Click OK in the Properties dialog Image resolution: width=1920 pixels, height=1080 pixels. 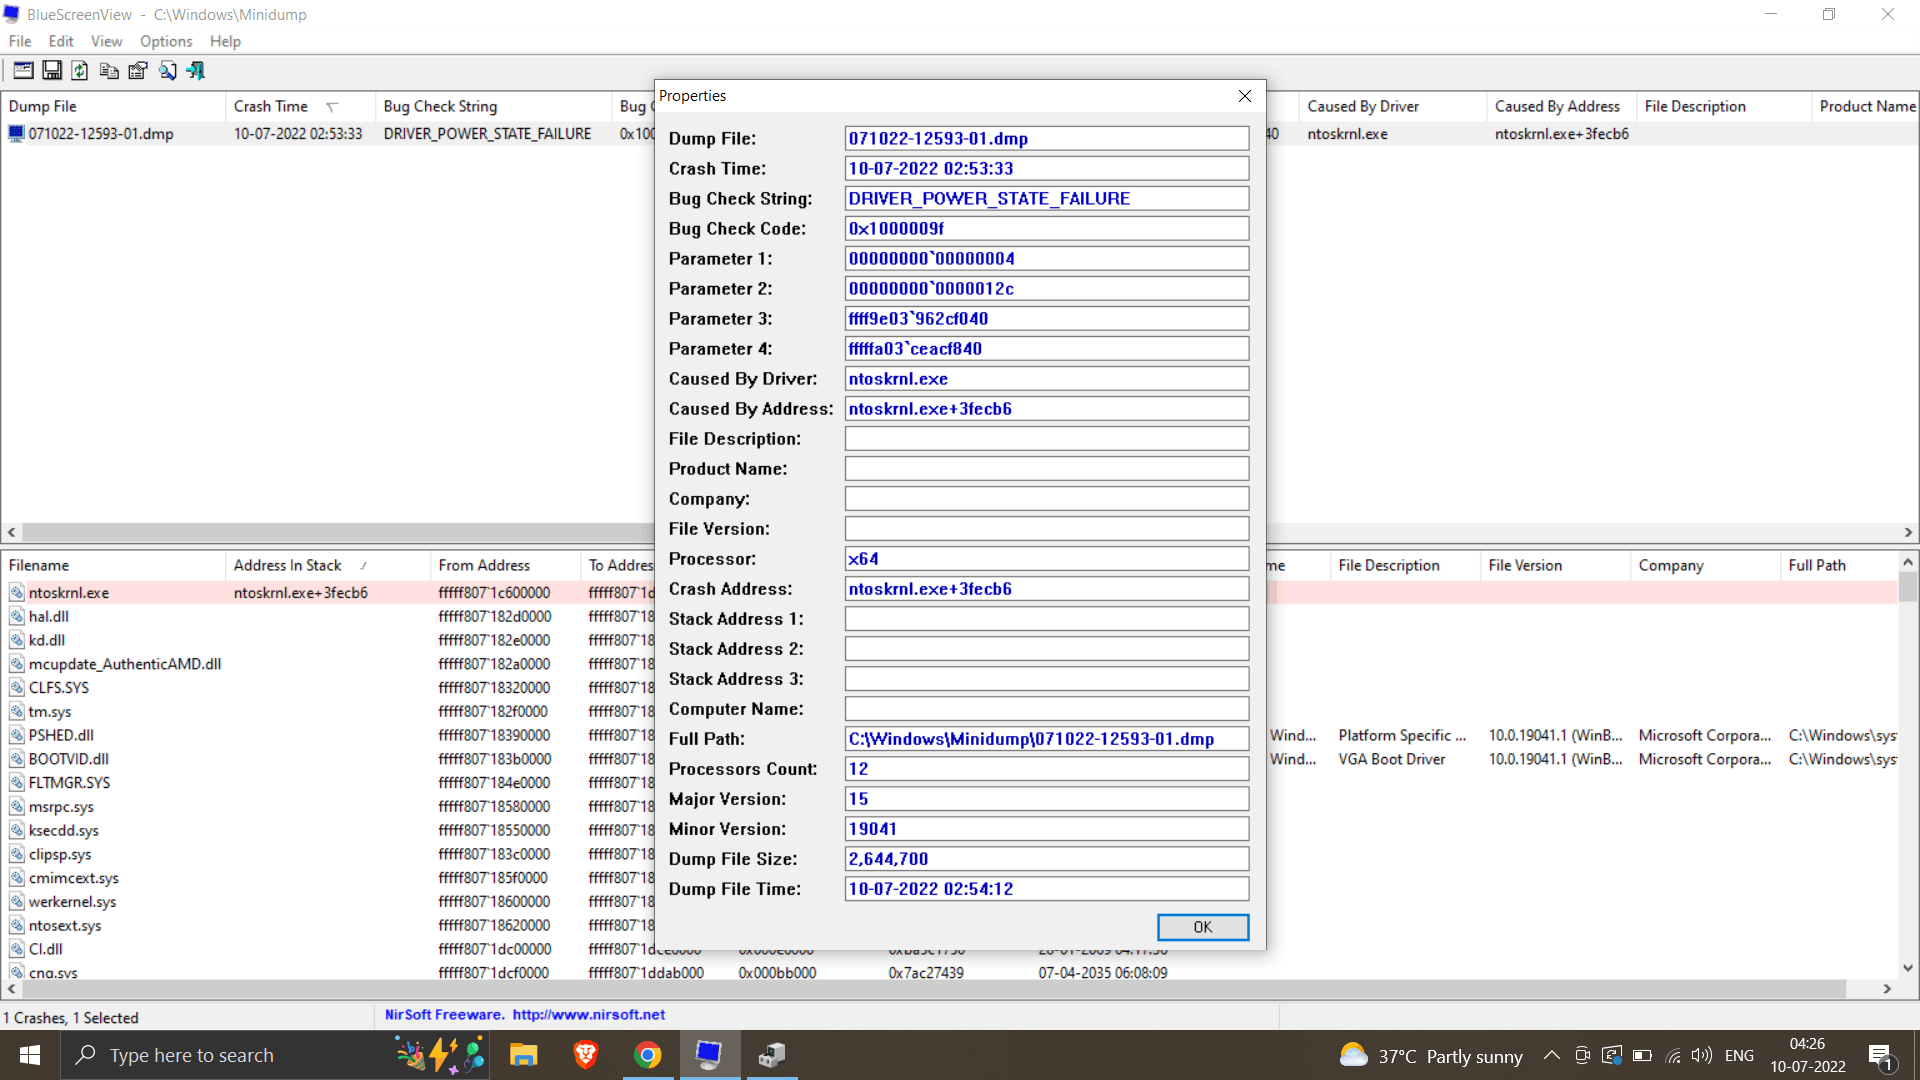tap(1203, 927)
